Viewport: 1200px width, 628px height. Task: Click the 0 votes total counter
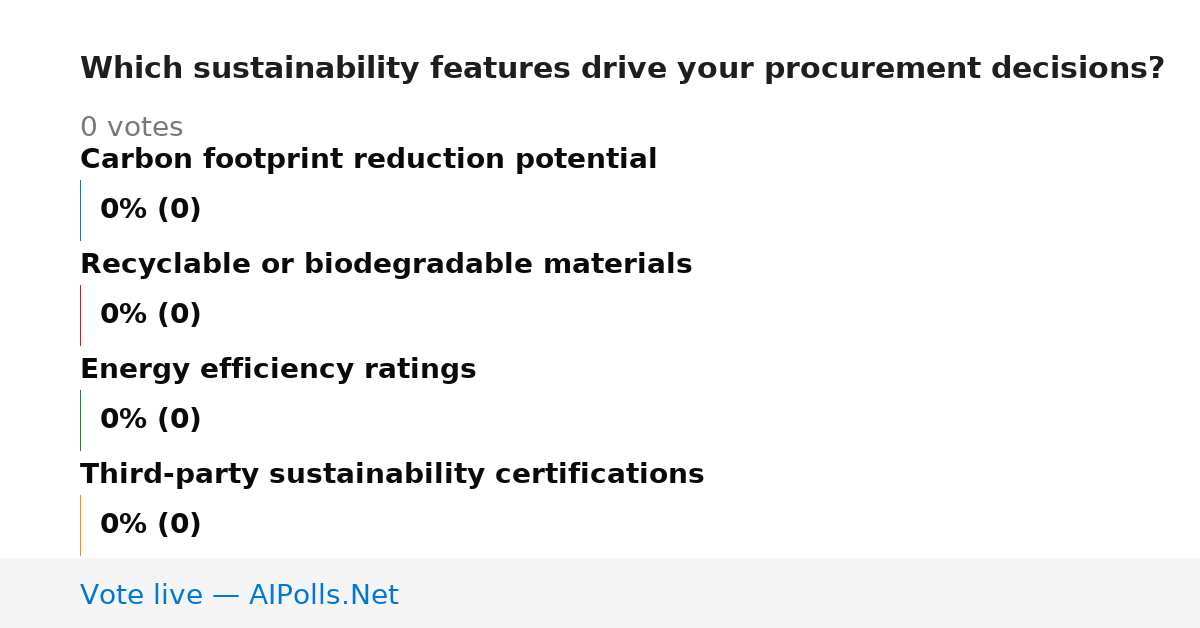[x=131, y=128]
